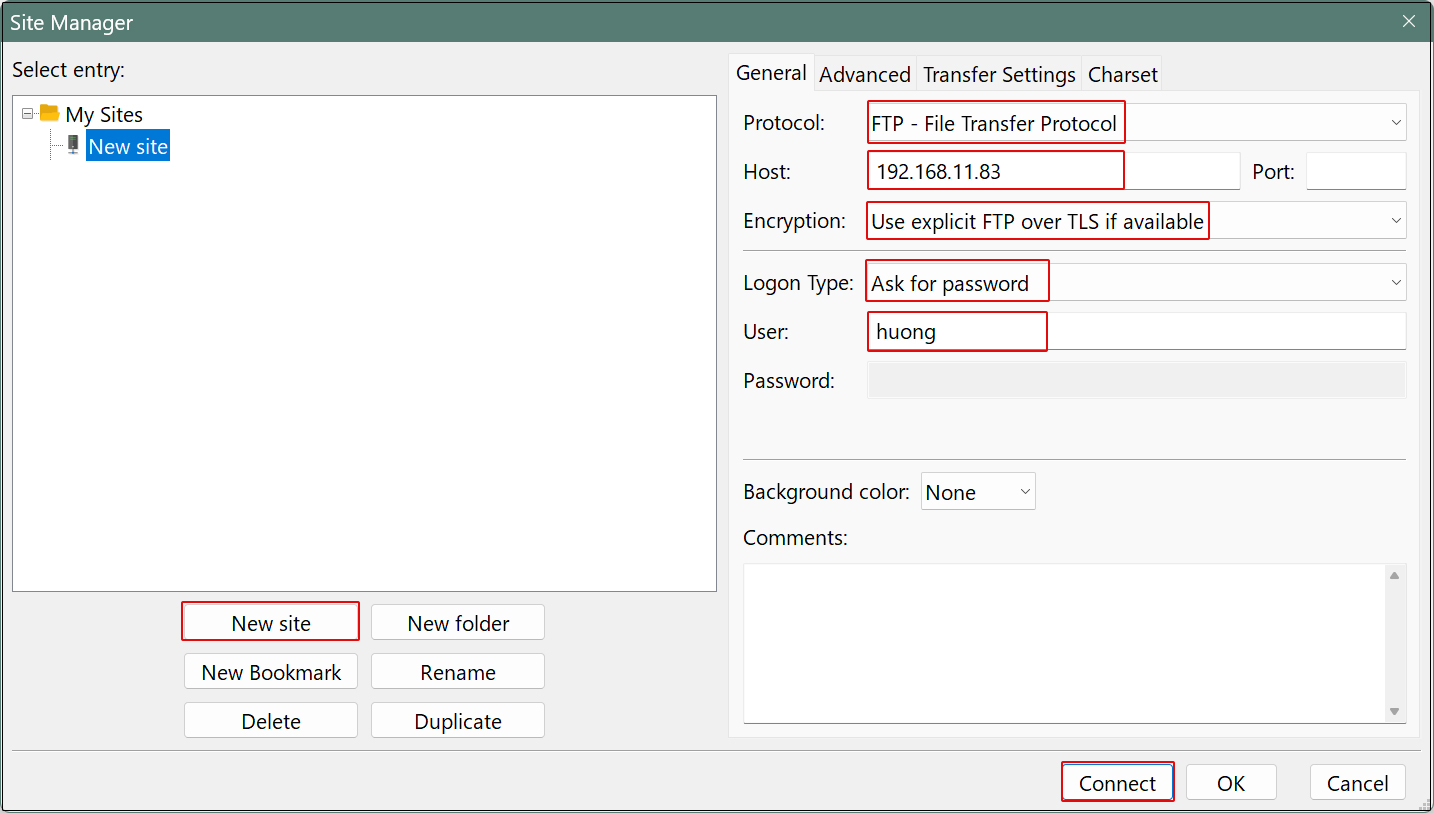This screenshot has width=1434, height=813.
Task: Collapse the My Sites tree node
Action: 27,114
